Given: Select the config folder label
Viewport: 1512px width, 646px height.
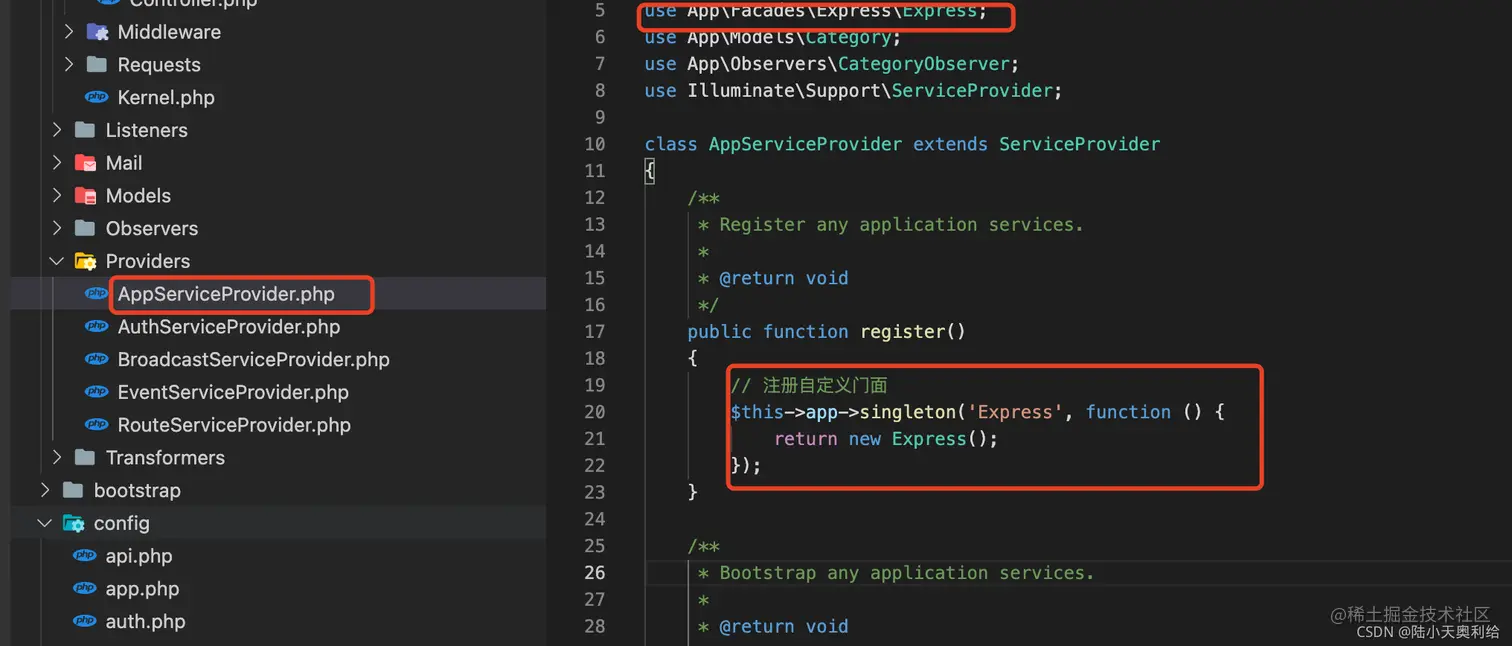Looking at the screenshot, I should pos(122,523).
